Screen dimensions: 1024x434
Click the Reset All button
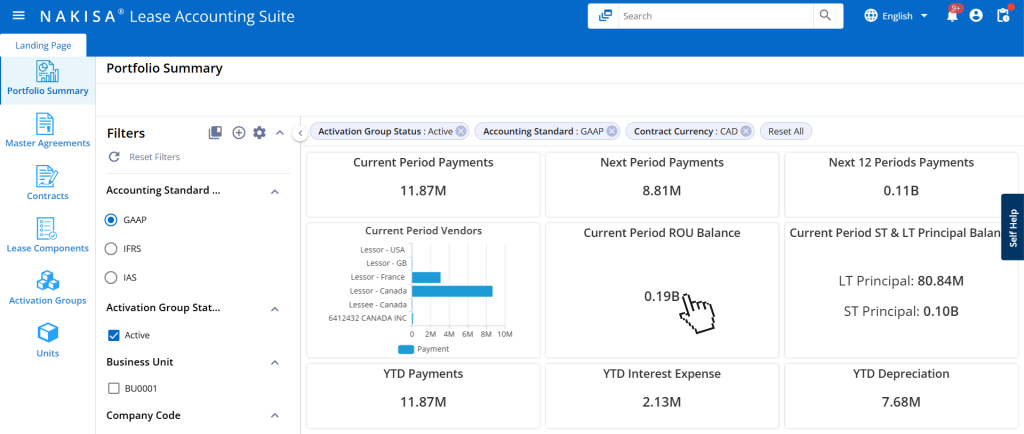click(786, 131)
